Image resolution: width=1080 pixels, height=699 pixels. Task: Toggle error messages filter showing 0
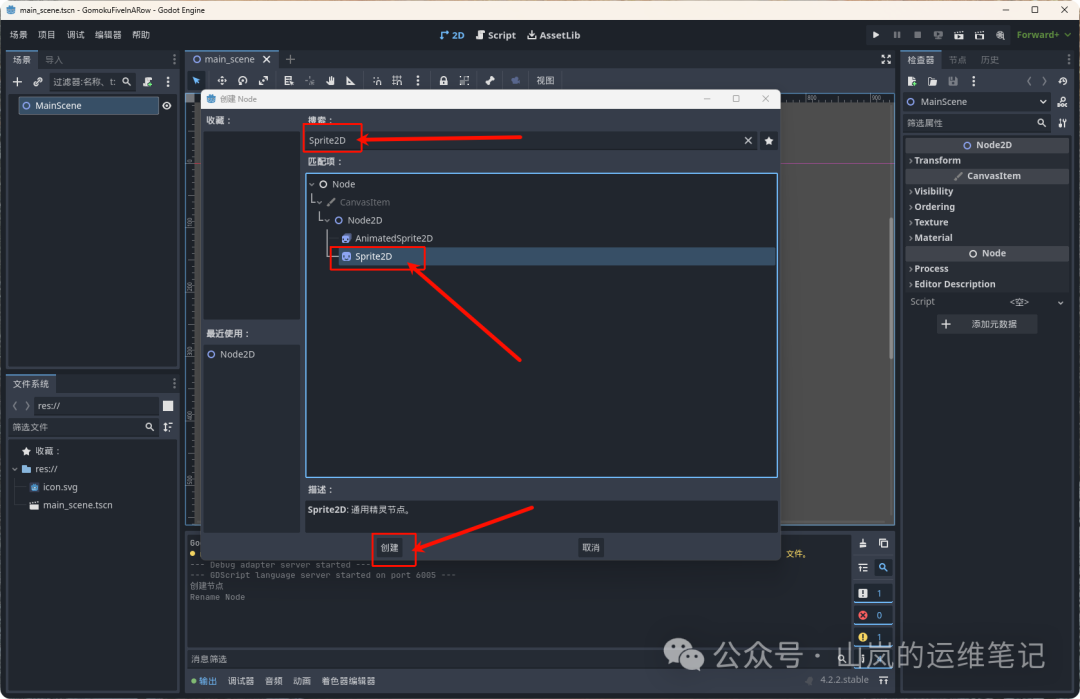[x=873, y=615]
